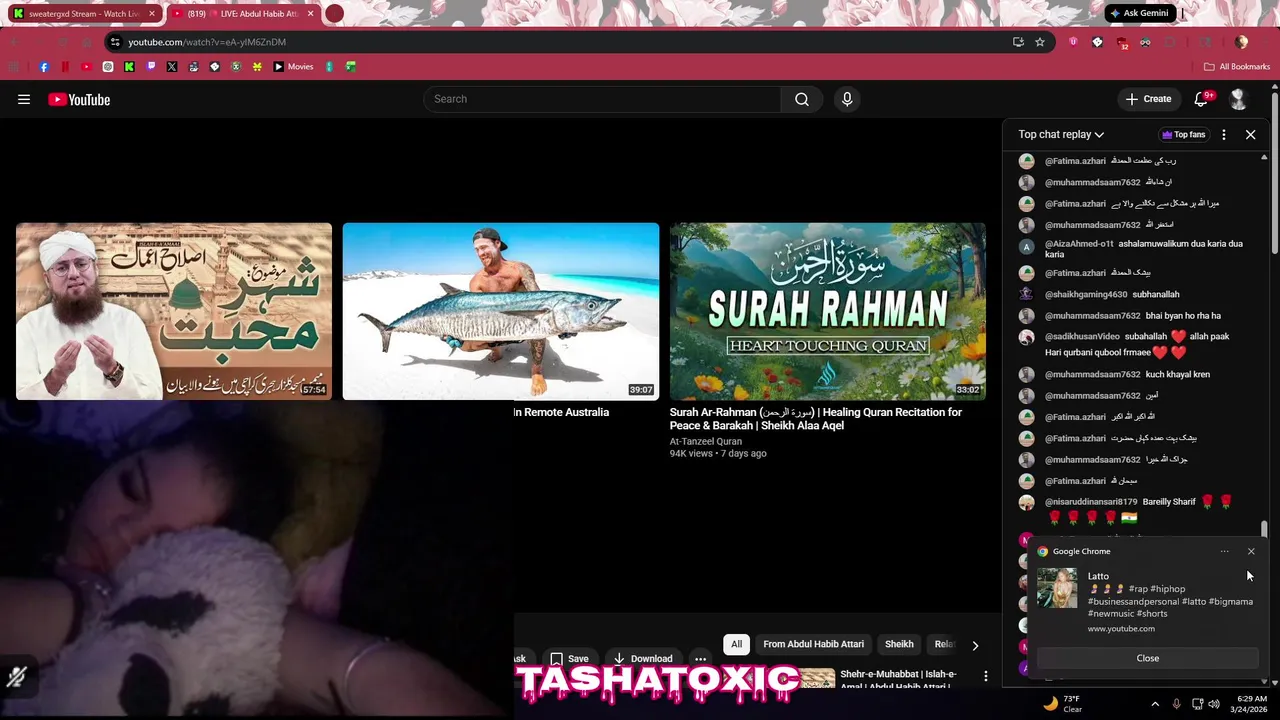Viewport: 1280px width, 720px height.
Task: Open options for the Shehr-e-Muhabbat video
Action: tap(985, 677)
